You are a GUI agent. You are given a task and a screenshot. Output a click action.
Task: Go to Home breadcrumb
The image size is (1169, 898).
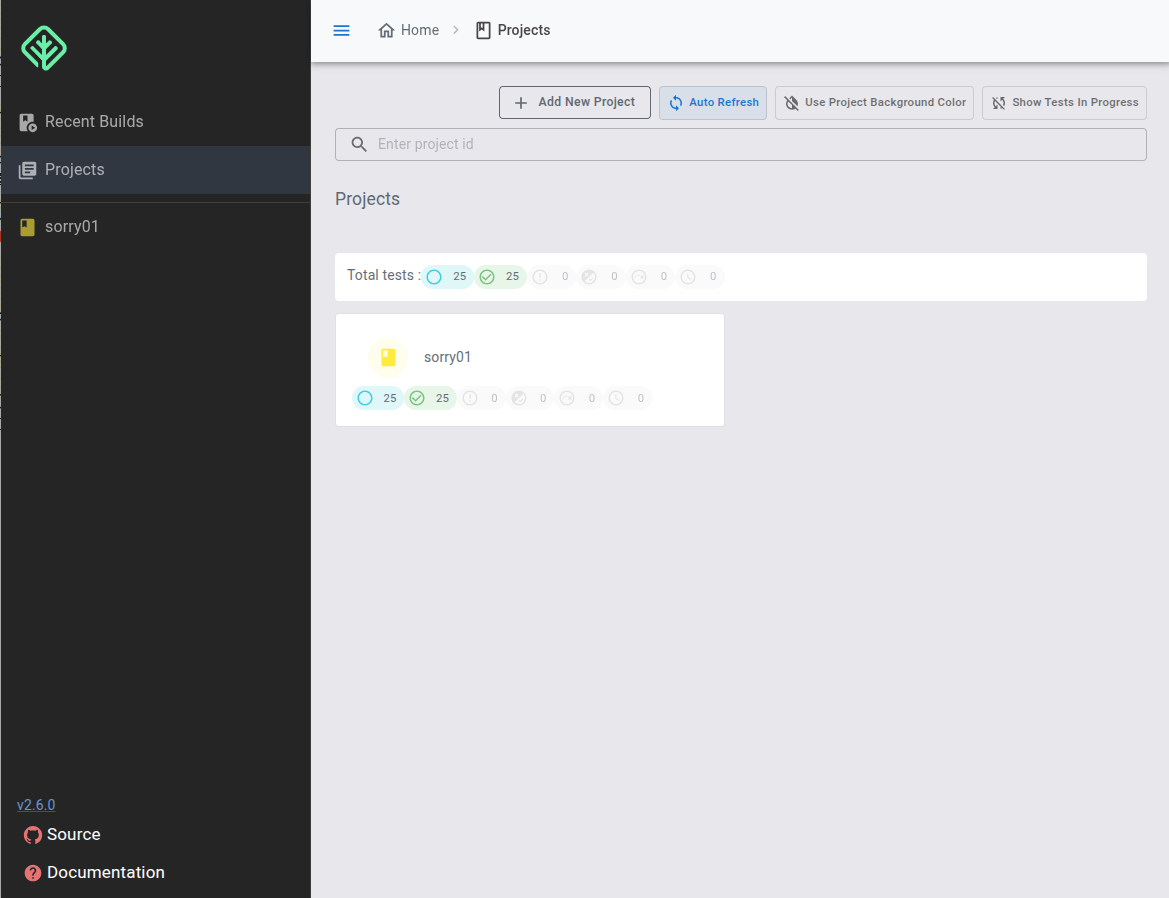[x=409, y=31]
